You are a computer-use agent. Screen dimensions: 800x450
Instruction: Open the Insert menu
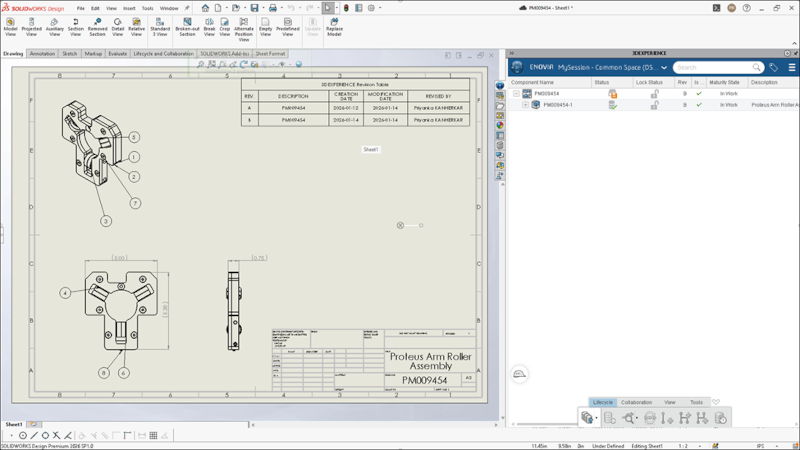point(129,8)
